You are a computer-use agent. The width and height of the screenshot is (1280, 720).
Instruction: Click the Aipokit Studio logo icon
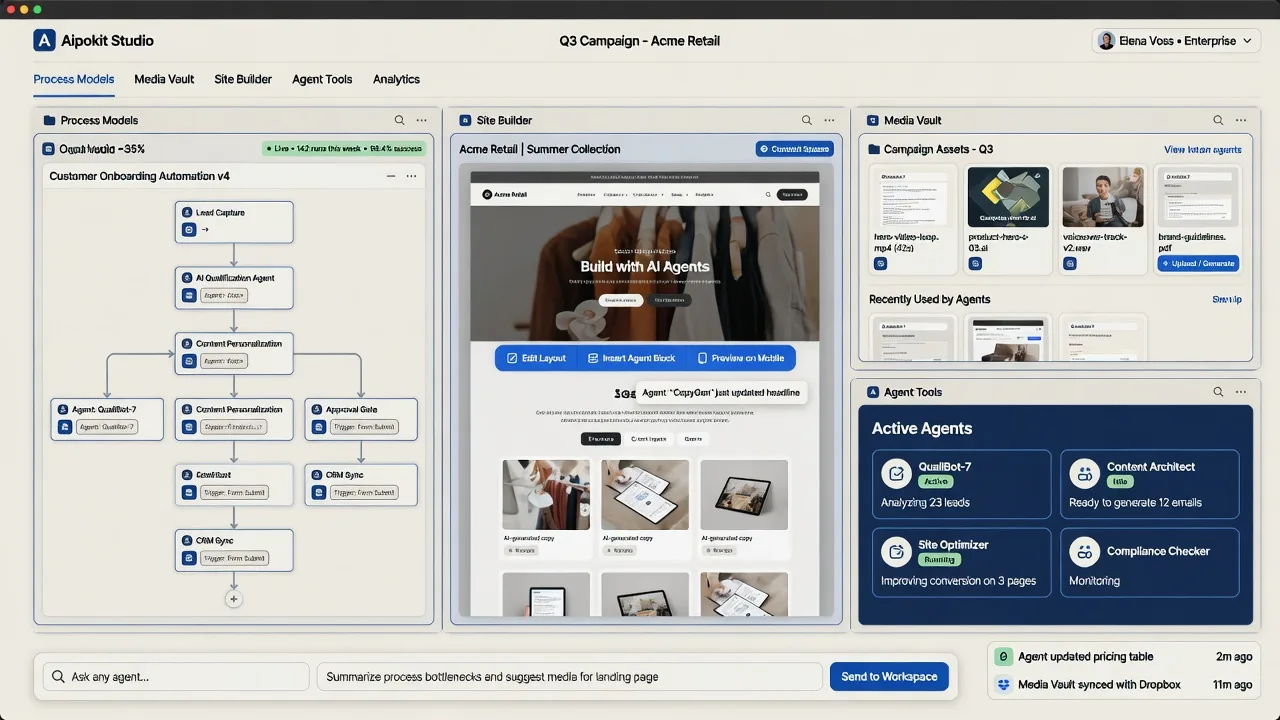click(44, 41)
